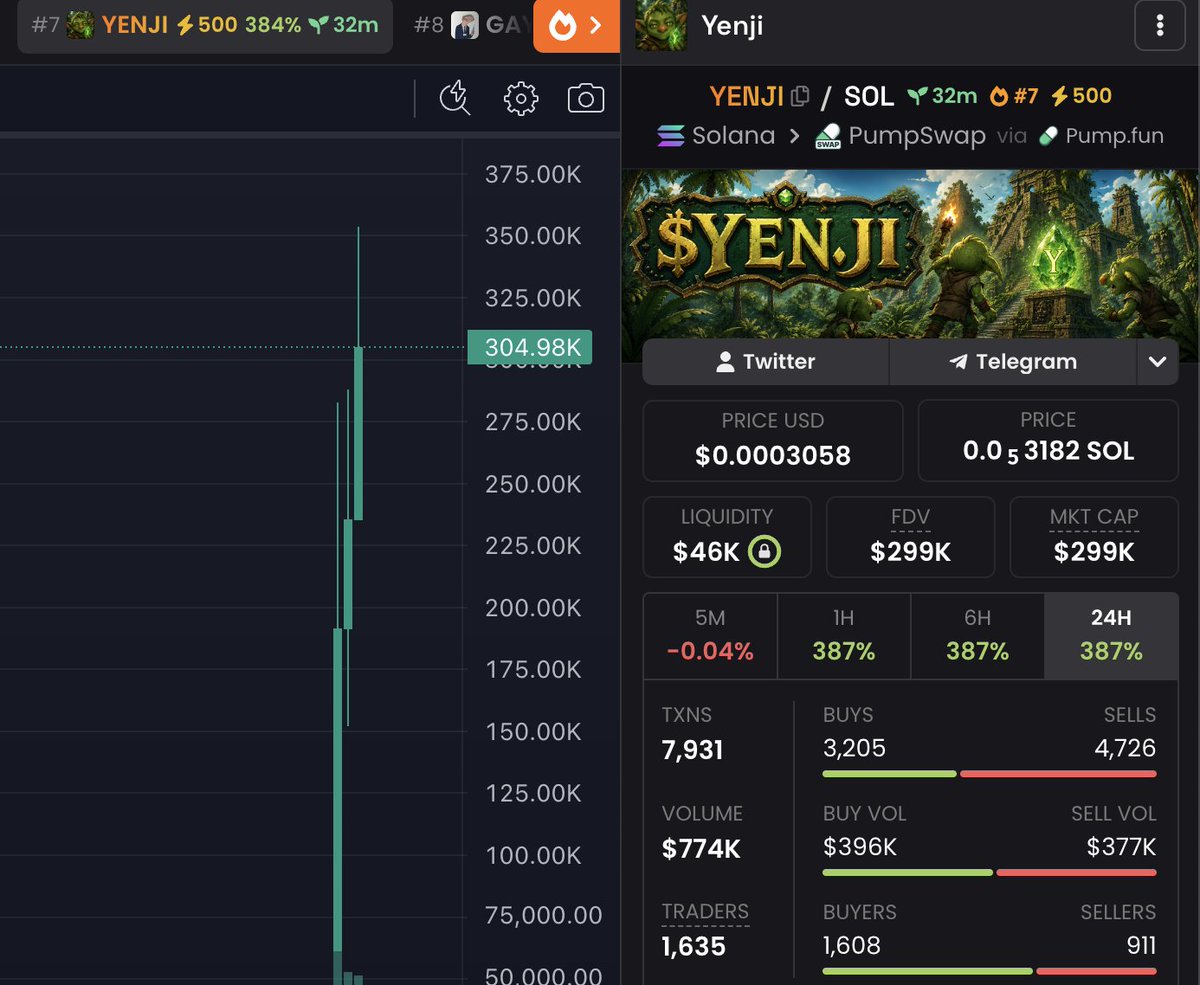1200x985 pixels.
Task: Click the BUYERS count 1,608
Action: coord(852,945)
